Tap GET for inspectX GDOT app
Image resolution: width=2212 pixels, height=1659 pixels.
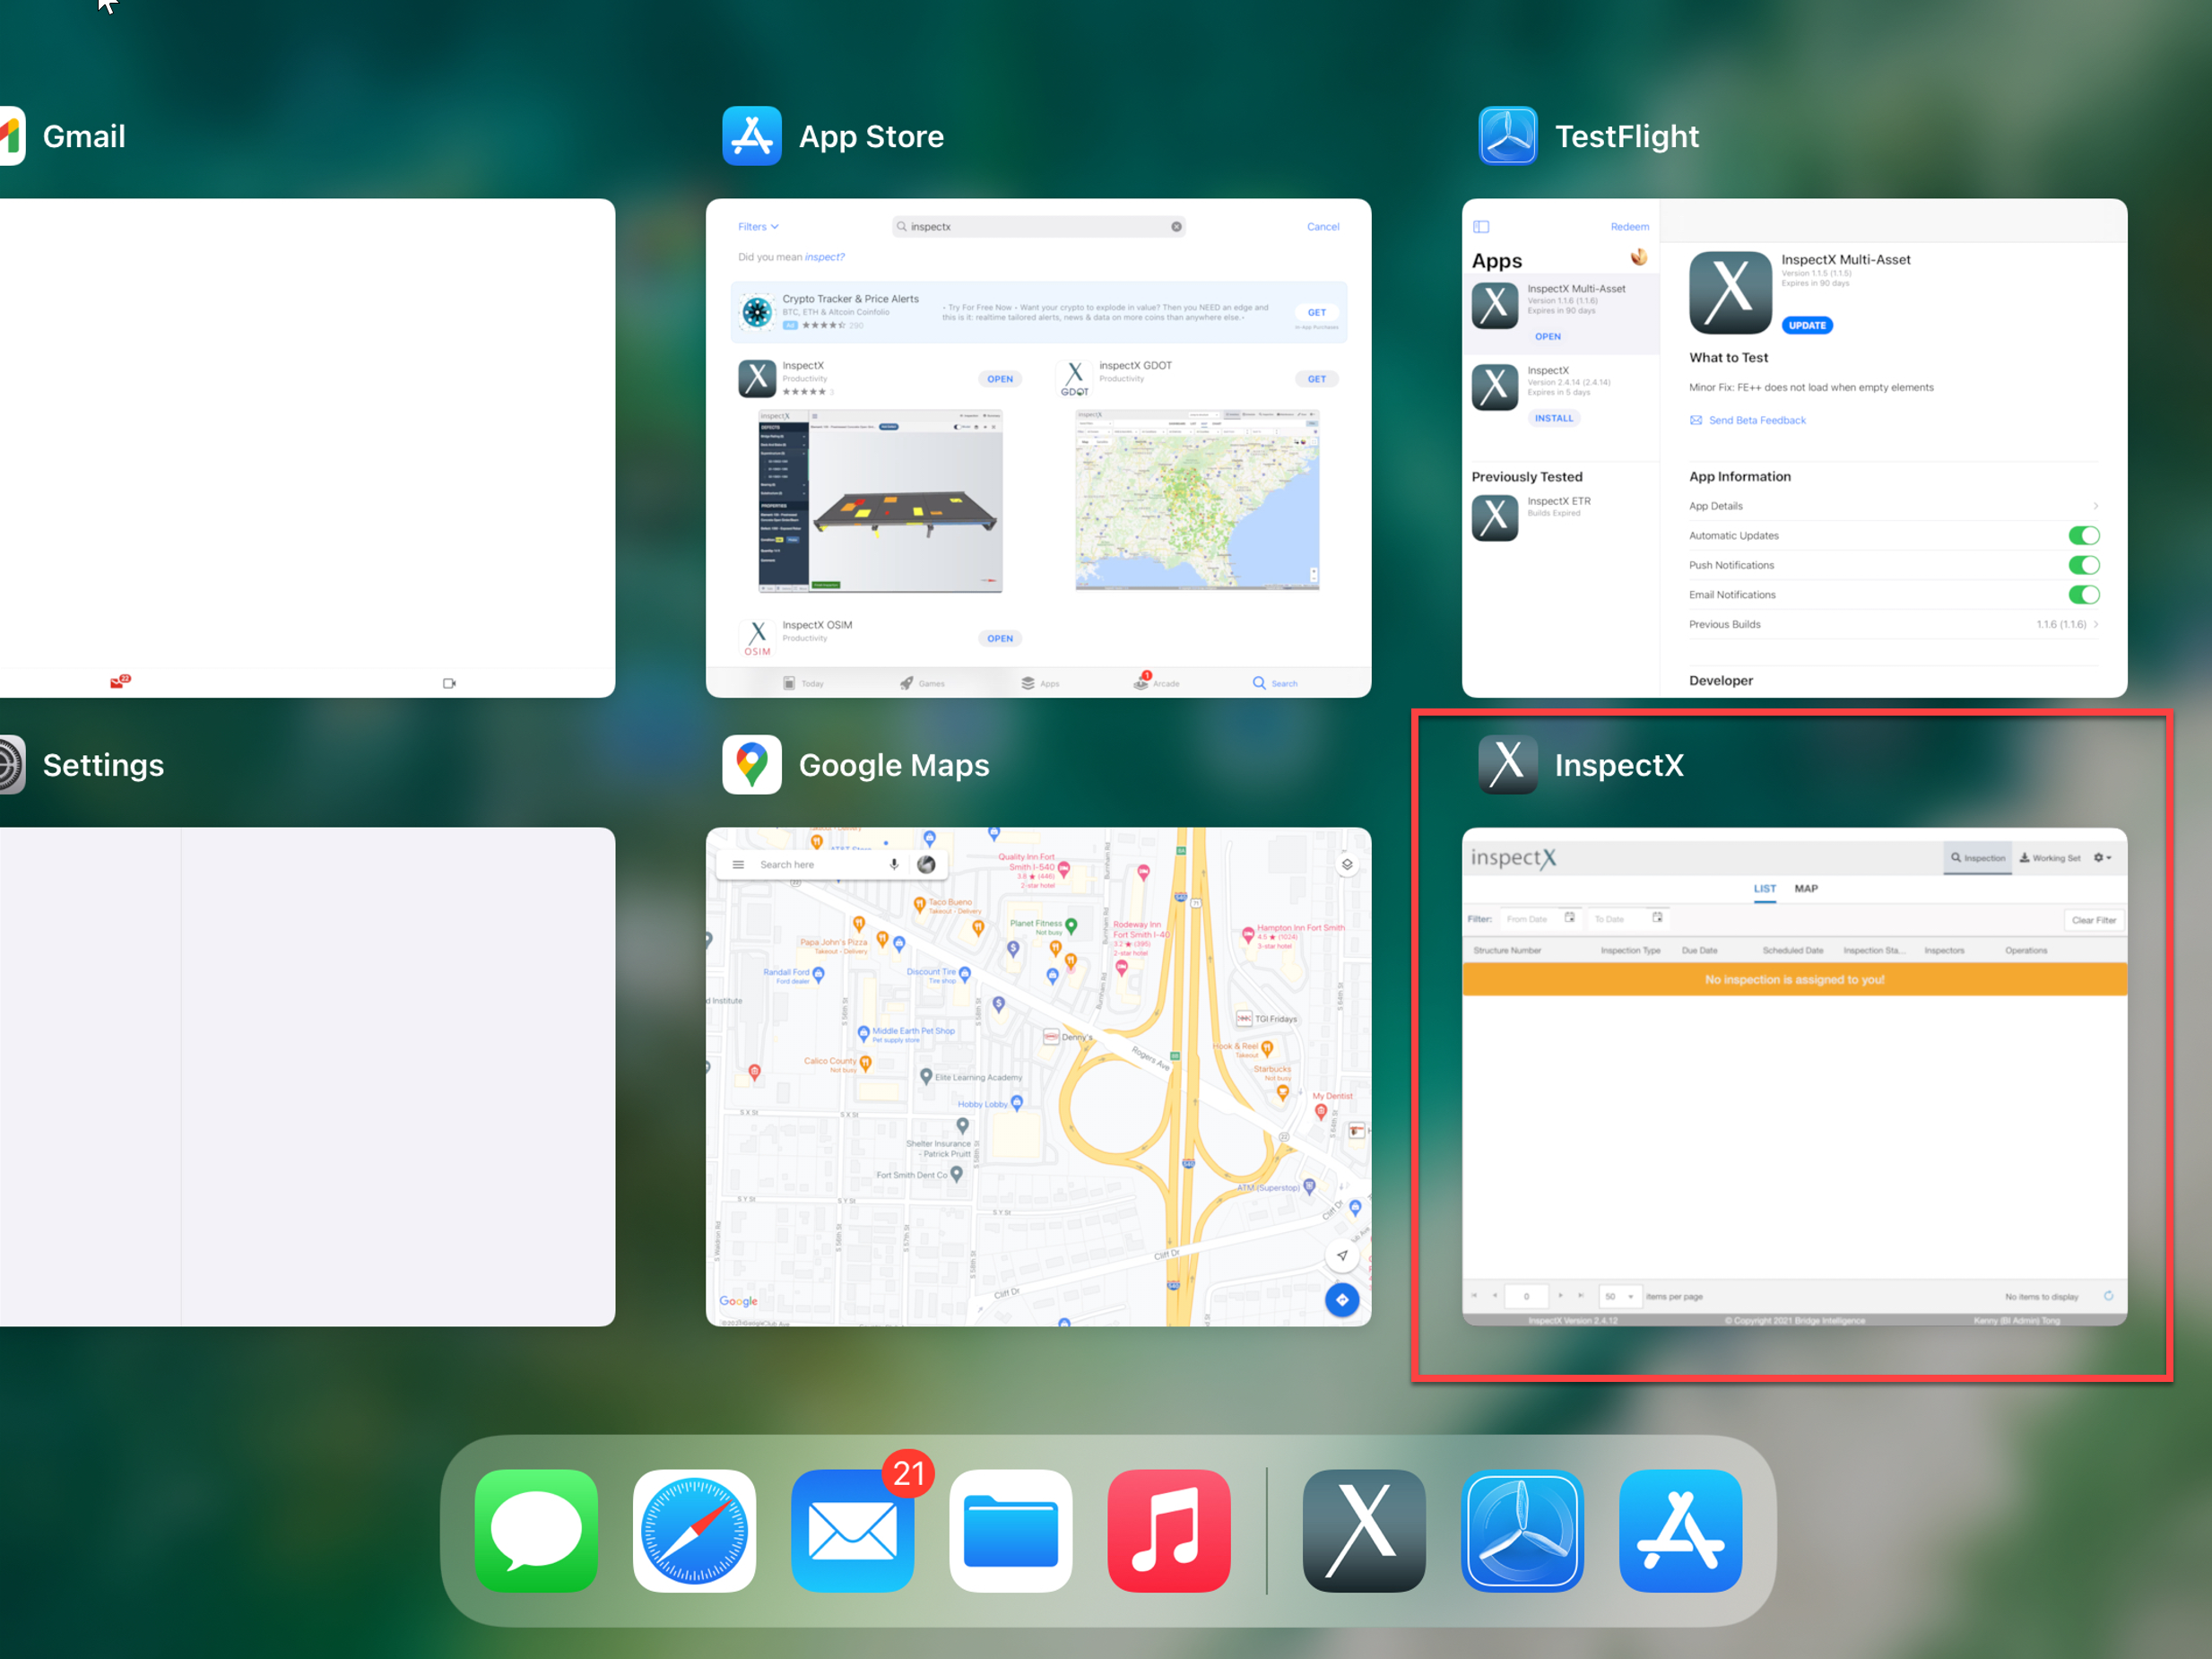(1317, 379)
